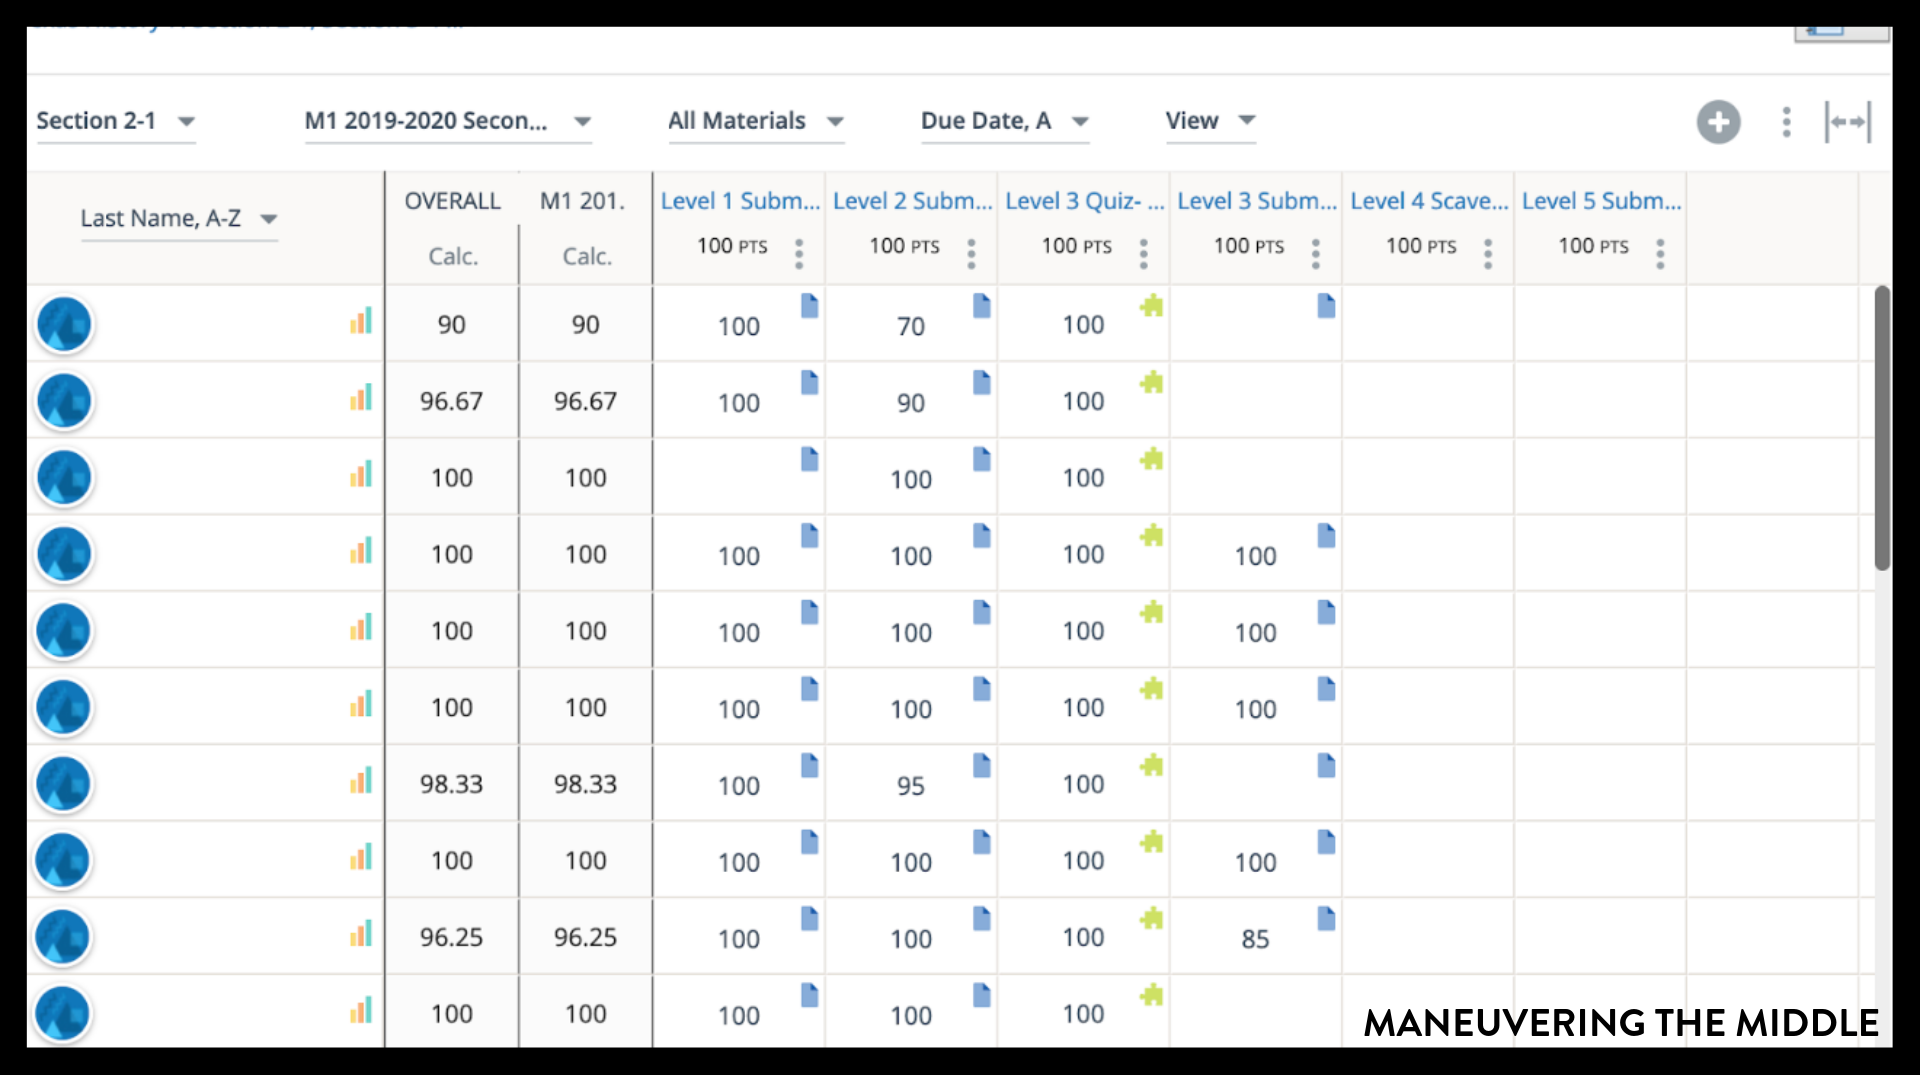Open the first student's analytics bar chart icon

point(362,320)
